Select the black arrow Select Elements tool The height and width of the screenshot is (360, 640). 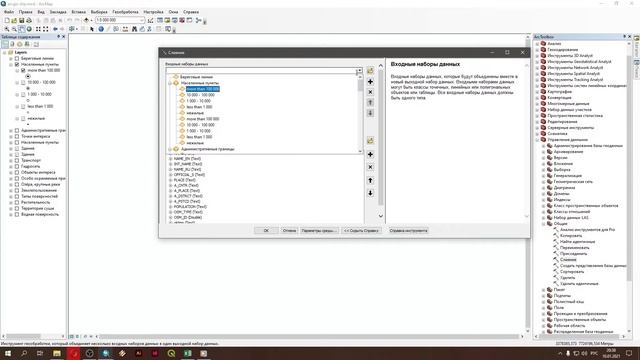92,29
